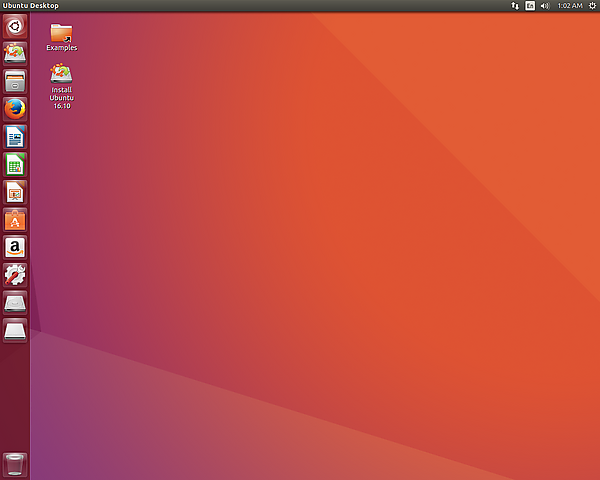Start LibreOffice Impress
This screenshot has width=600, height=480.
(x=15, y=192)
